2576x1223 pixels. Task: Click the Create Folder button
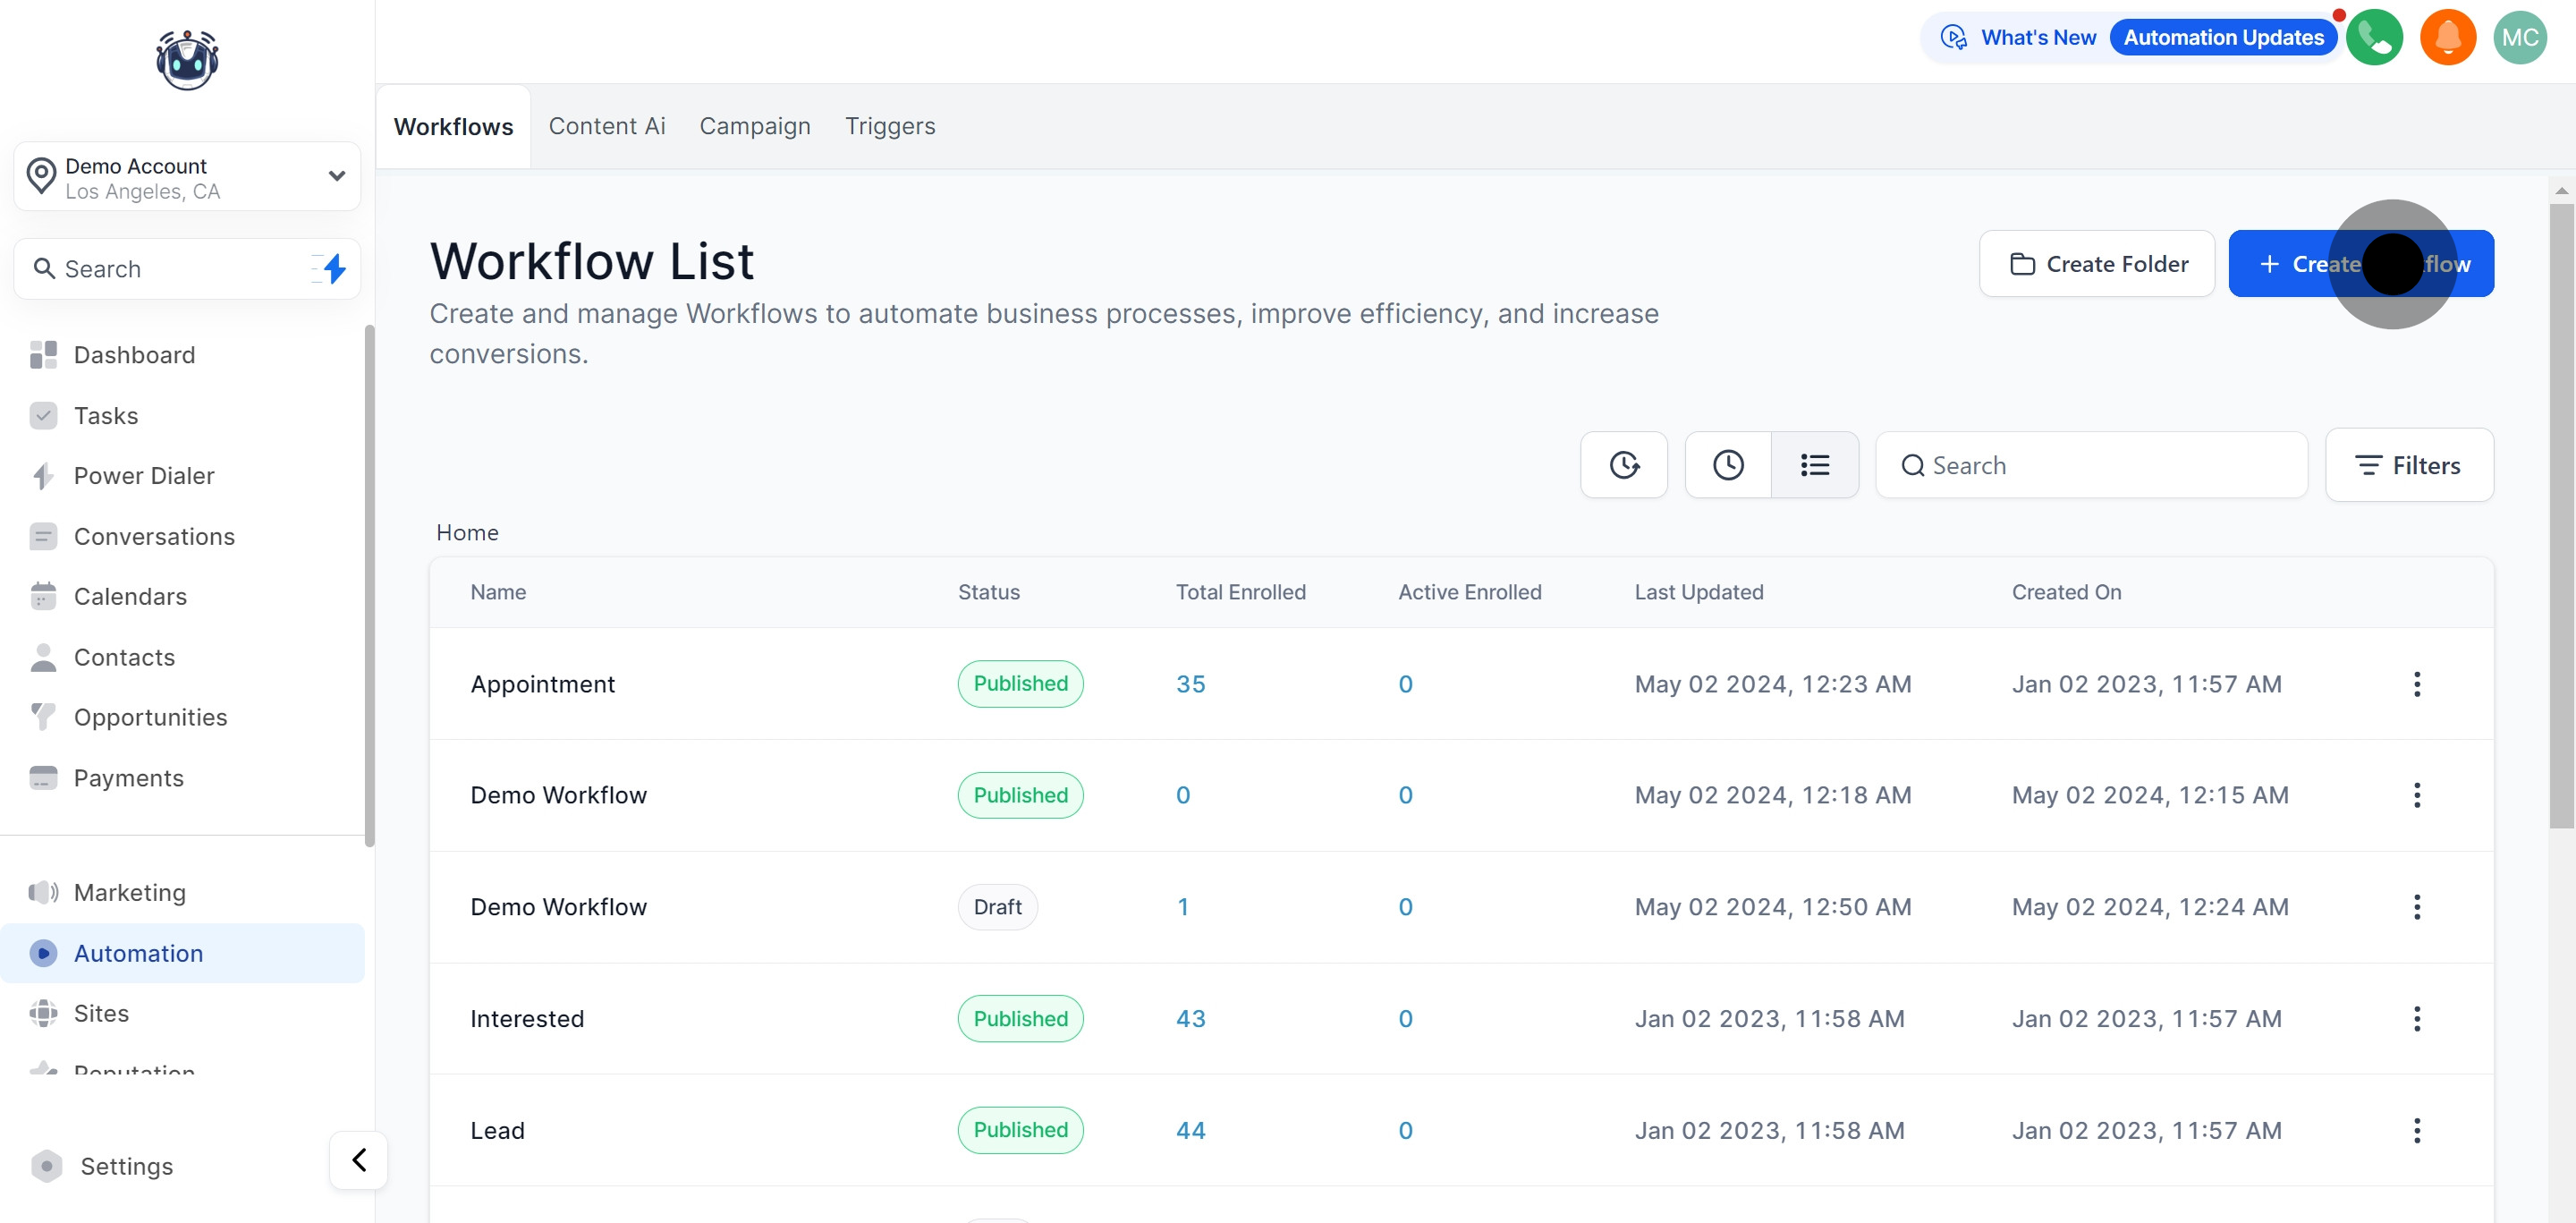pos(2097,263)
